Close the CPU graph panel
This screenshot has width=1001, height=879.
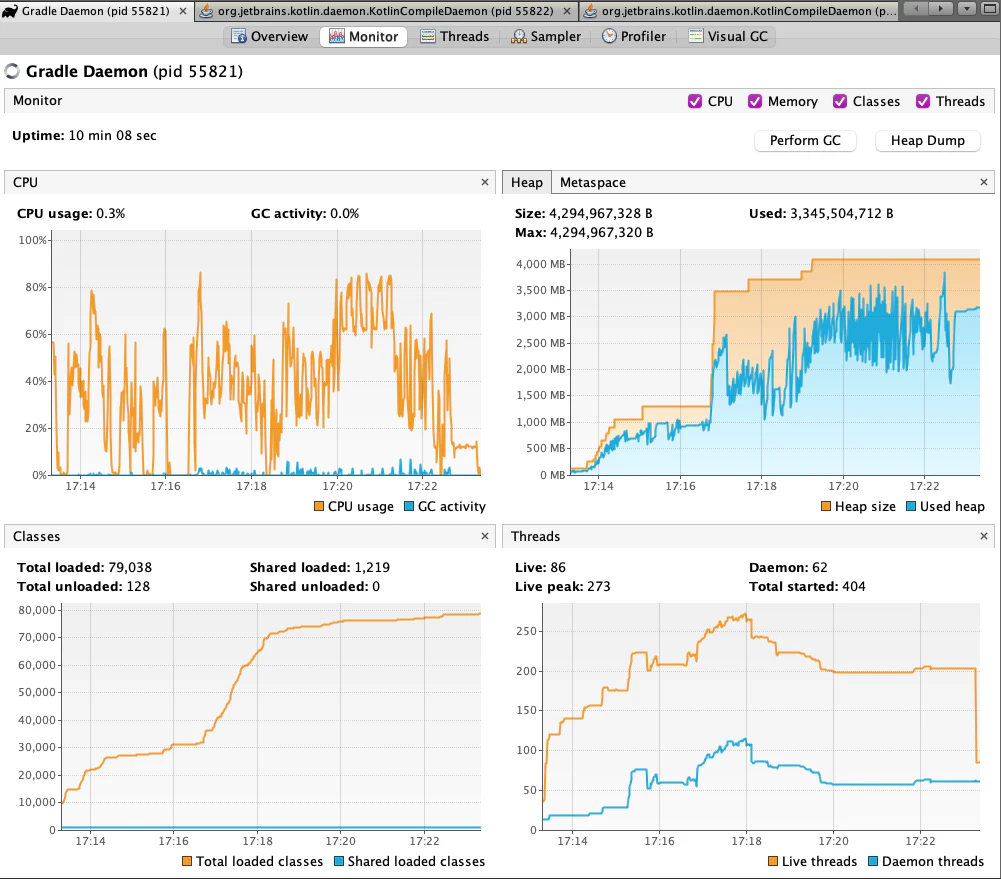[485, 182]
